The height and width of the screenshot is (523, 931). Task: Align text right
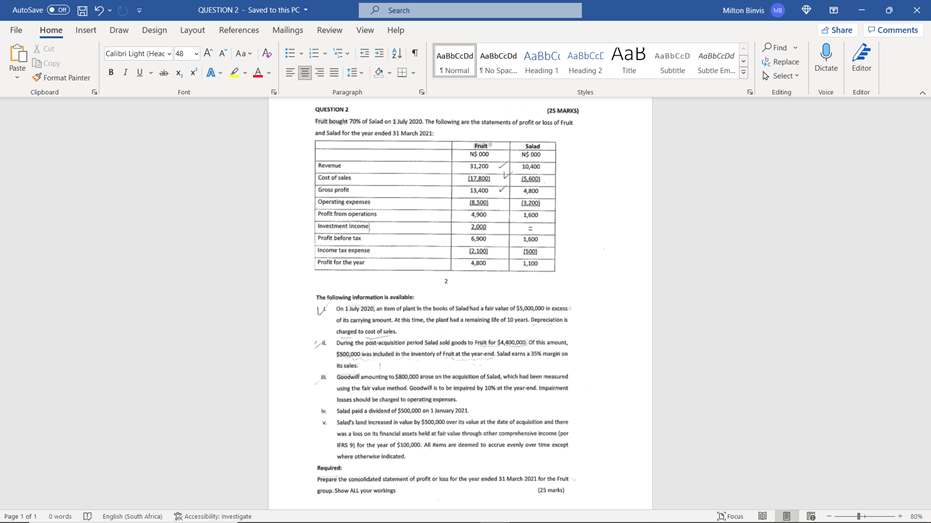[319, 72]
